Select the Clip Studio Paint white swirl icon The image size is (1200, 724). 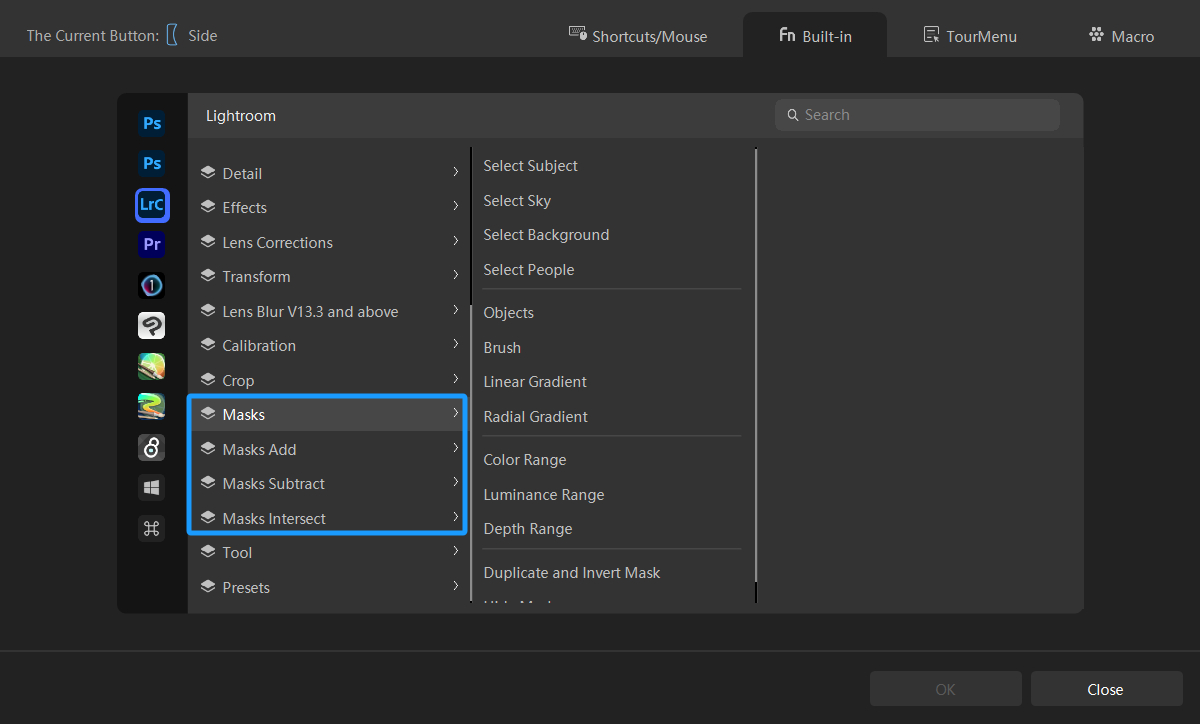click(x=152, y=326)
